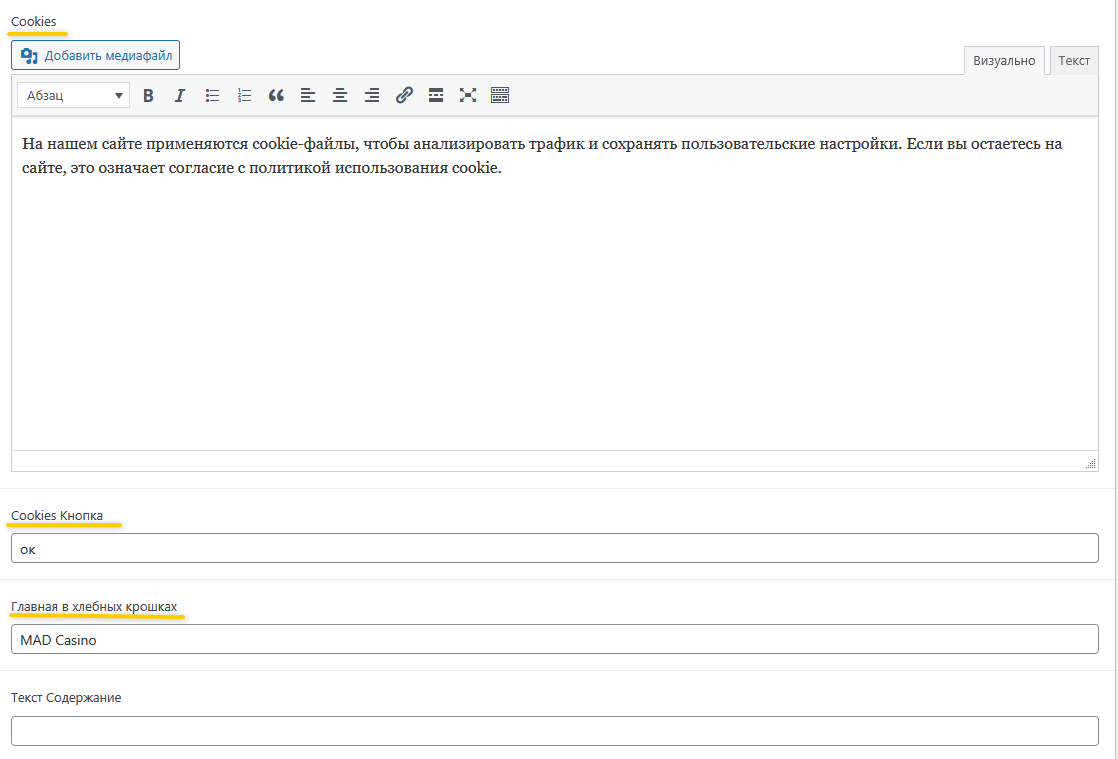Click the Добавить медиафайл button
Image resolution: width=1118 pixels, height=759 pixels.
tap(96, 55)
